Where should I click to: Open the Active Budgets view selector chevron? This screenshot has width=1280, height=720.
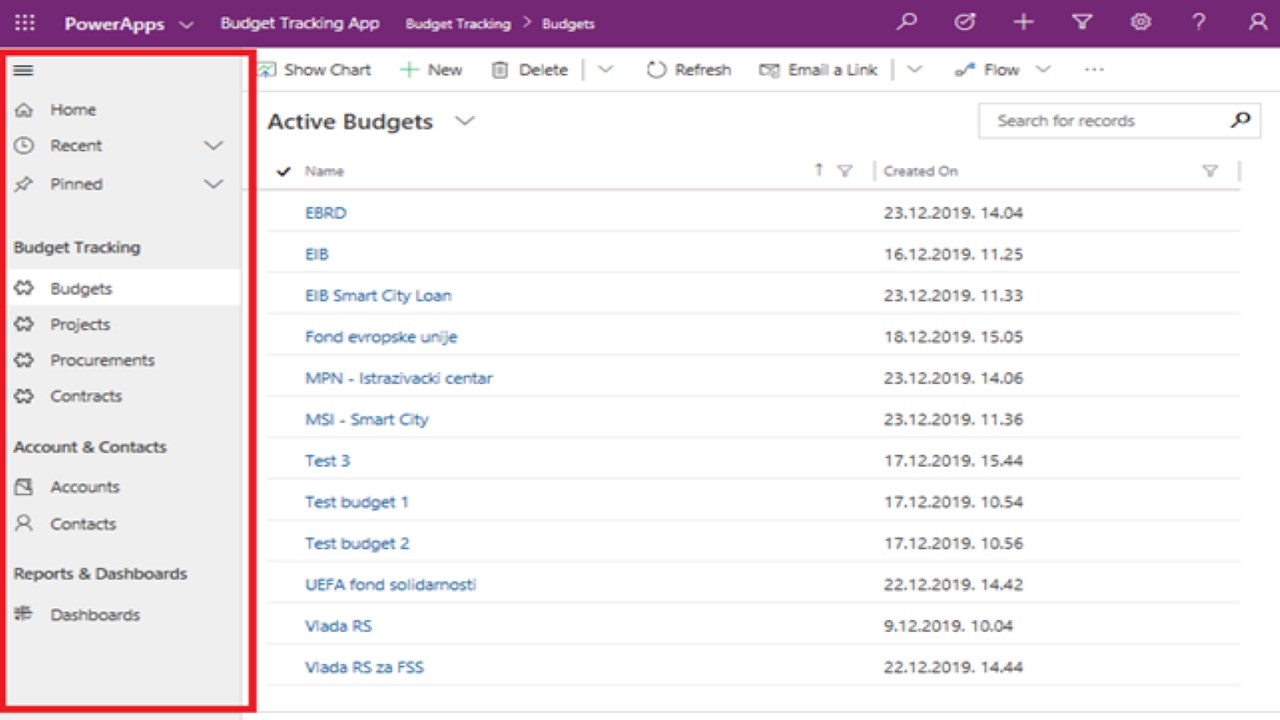464,121
